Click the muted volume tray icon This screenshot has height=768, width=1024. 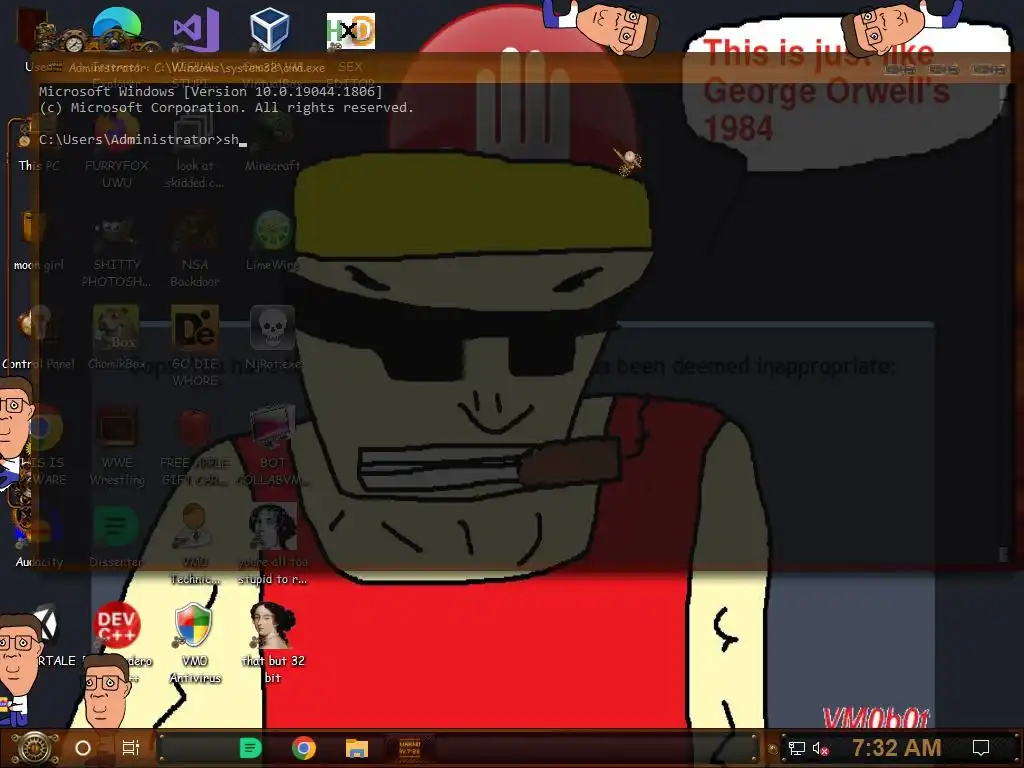pyautogui.click(x=820, y=748)
